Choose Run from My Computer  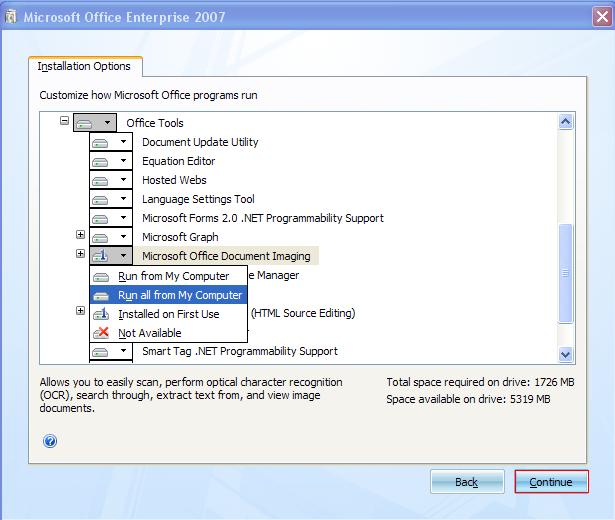[x=169, y=276]
